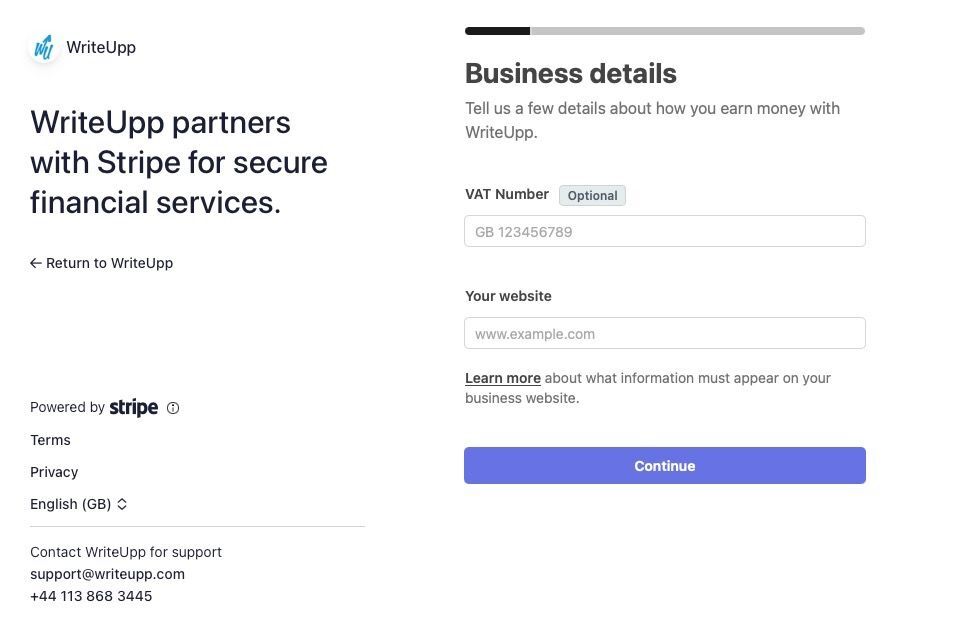Screen dimensions: 953x634
Task: Click the back arrow beside Return to WriteUpp
Action: [36, 263]
